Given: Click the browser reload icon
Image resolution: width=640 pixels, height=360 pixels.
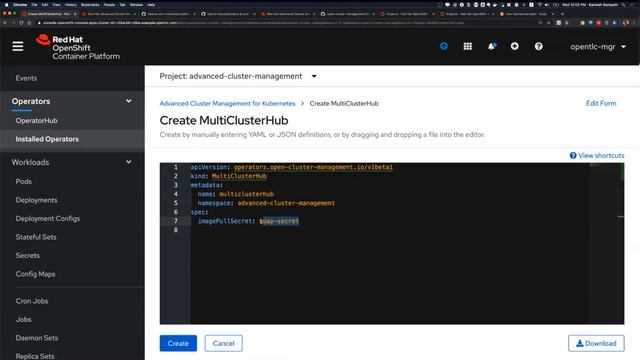Looking at the screenshot, I should click(21, 23).
